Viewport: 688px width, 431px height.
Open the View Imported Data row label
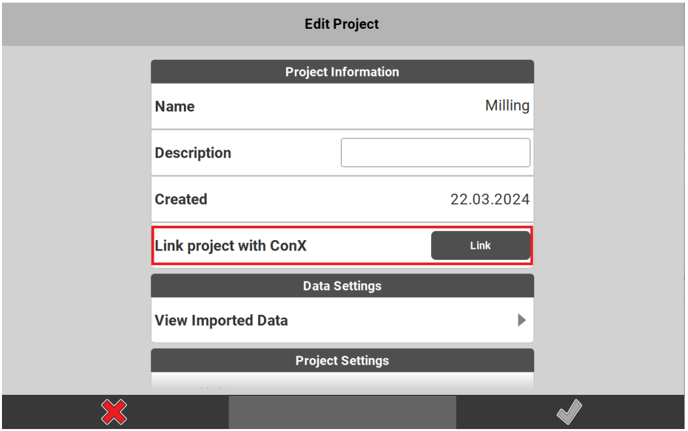[x=221, y=321]
